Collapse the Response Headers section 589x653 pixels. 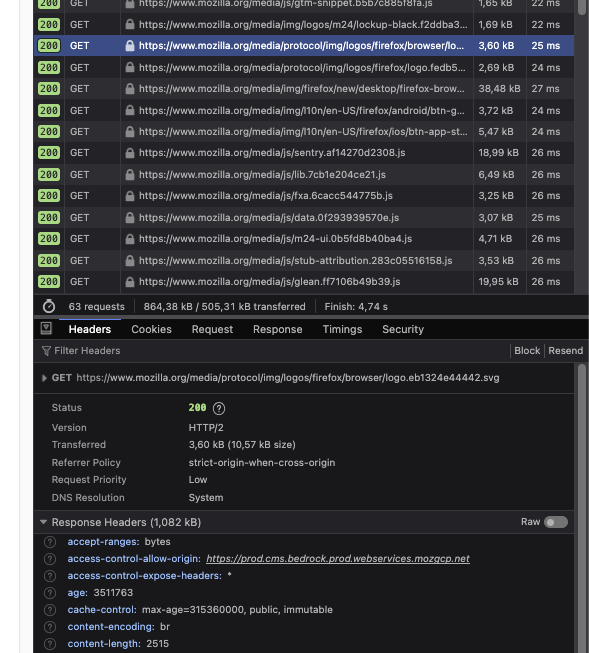pos(43,522)
